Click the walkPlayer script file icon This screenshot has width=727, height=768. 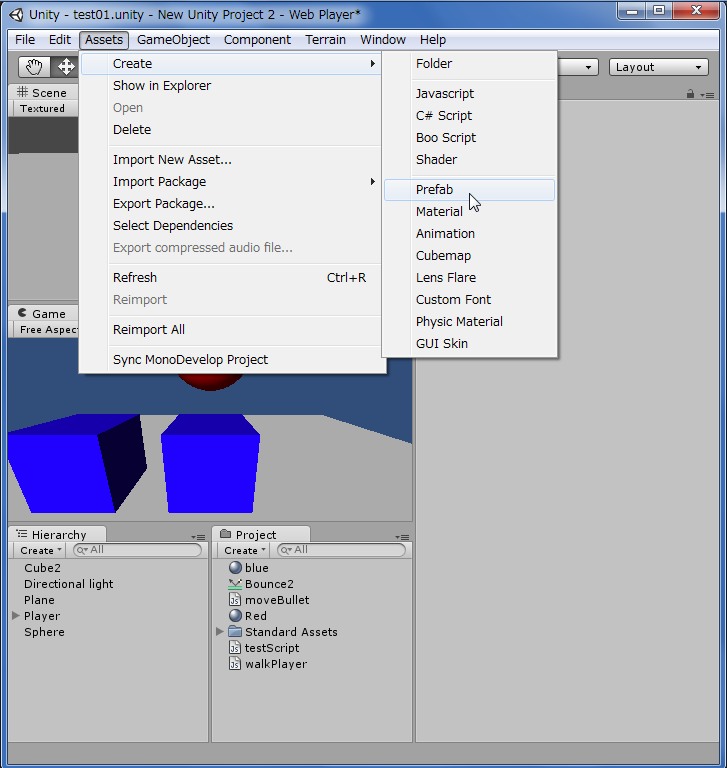[x=235, y=663]
